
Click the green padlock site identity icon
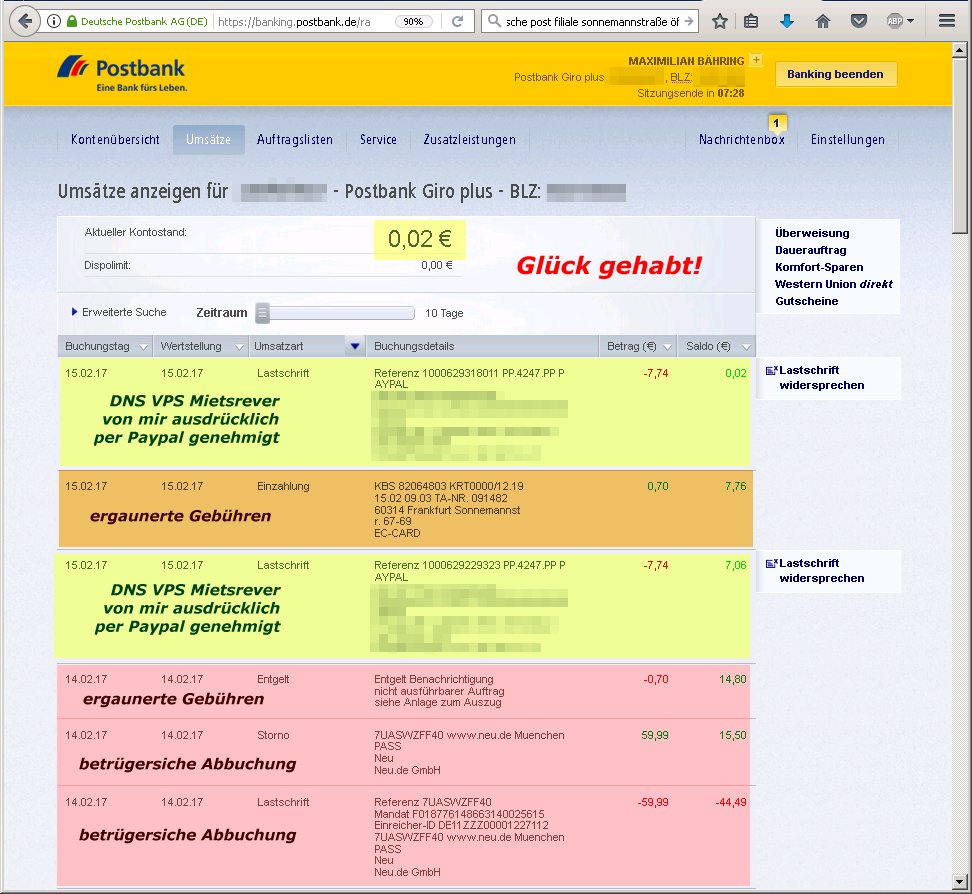coord(71,21)
